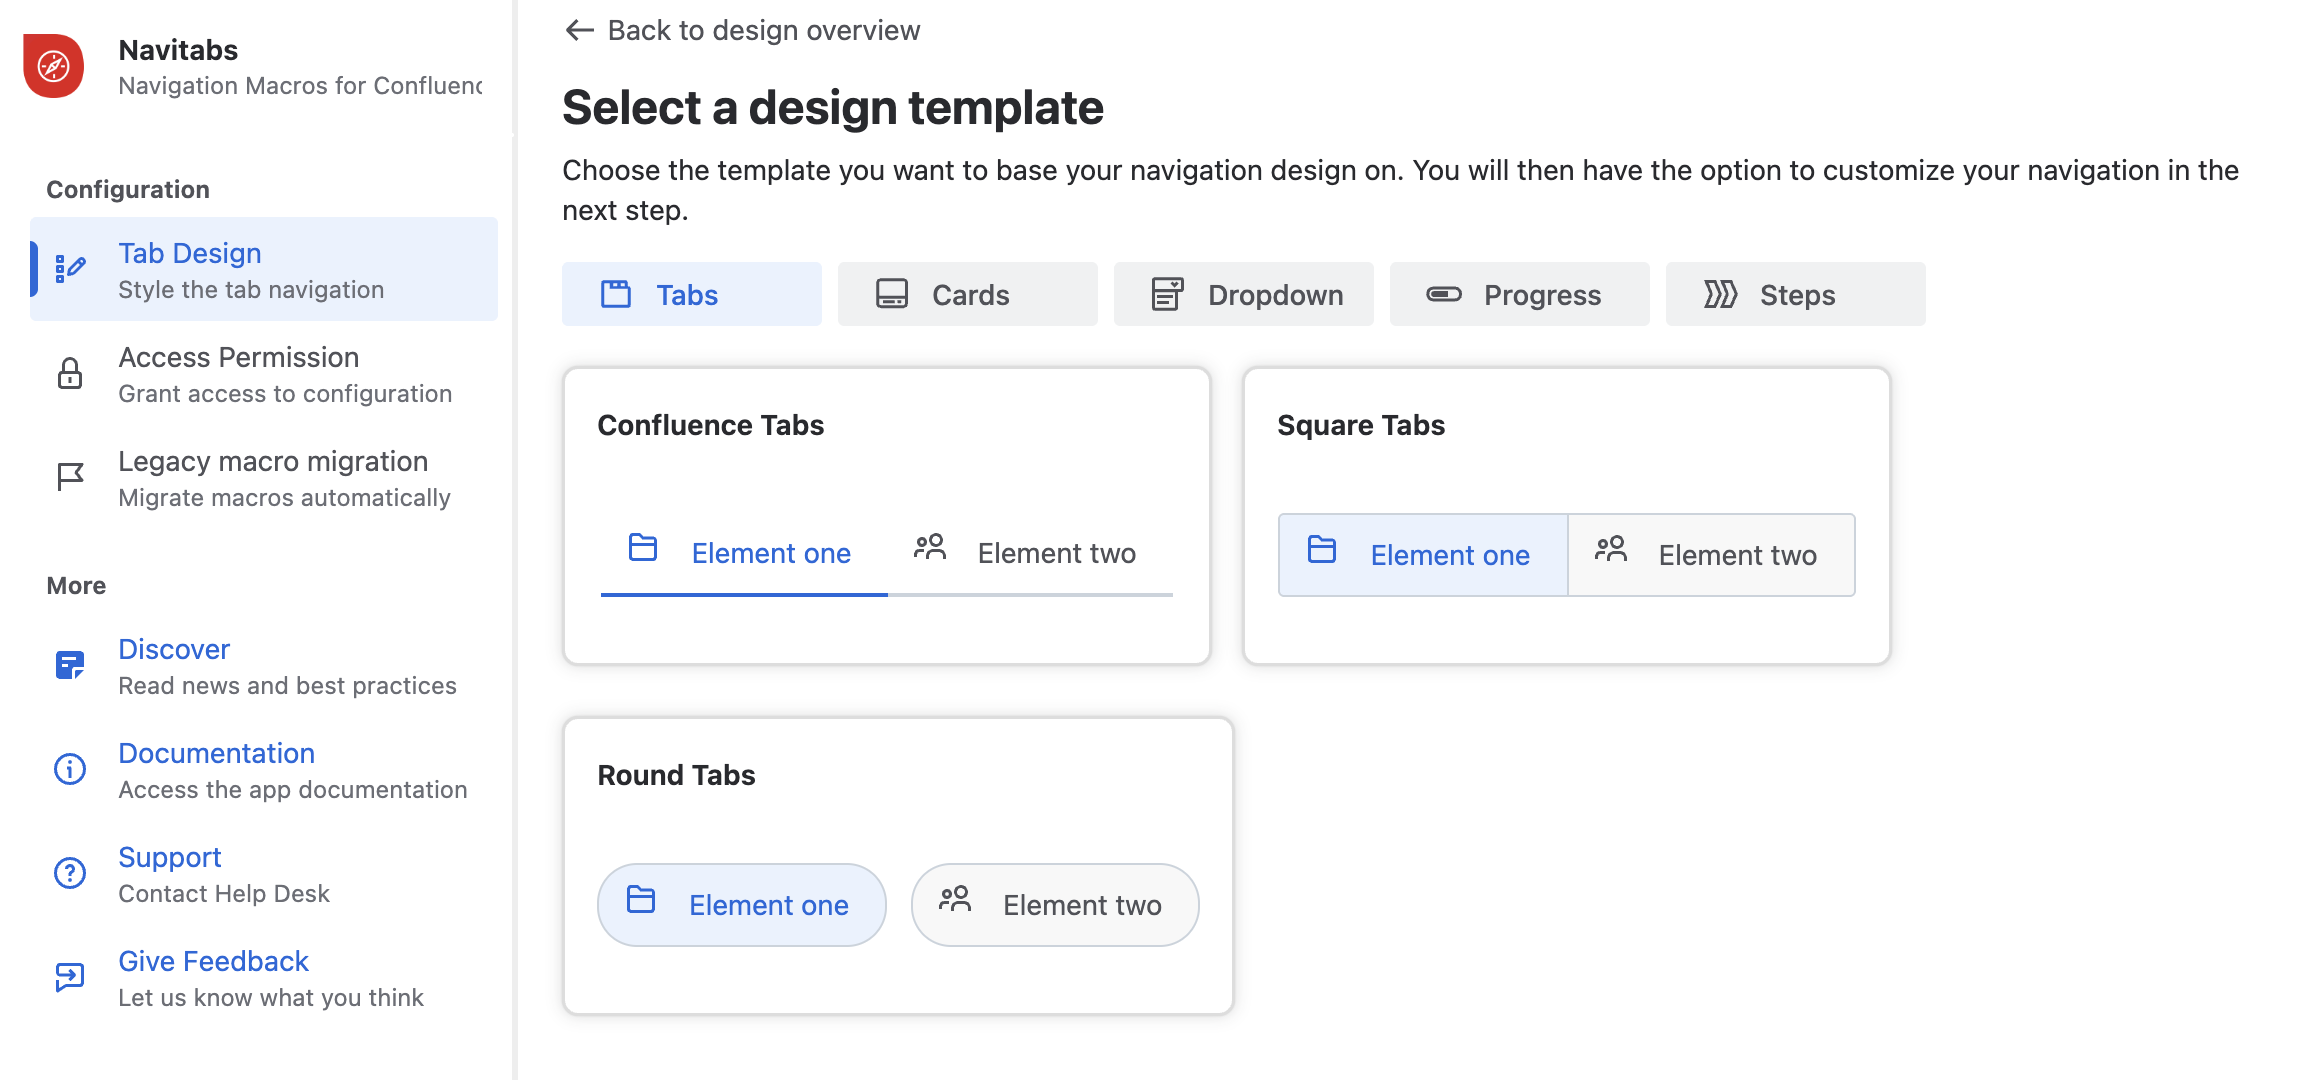Click the Support question mark icon
The image size is (2306, 1080).
[x=70, y=873]
